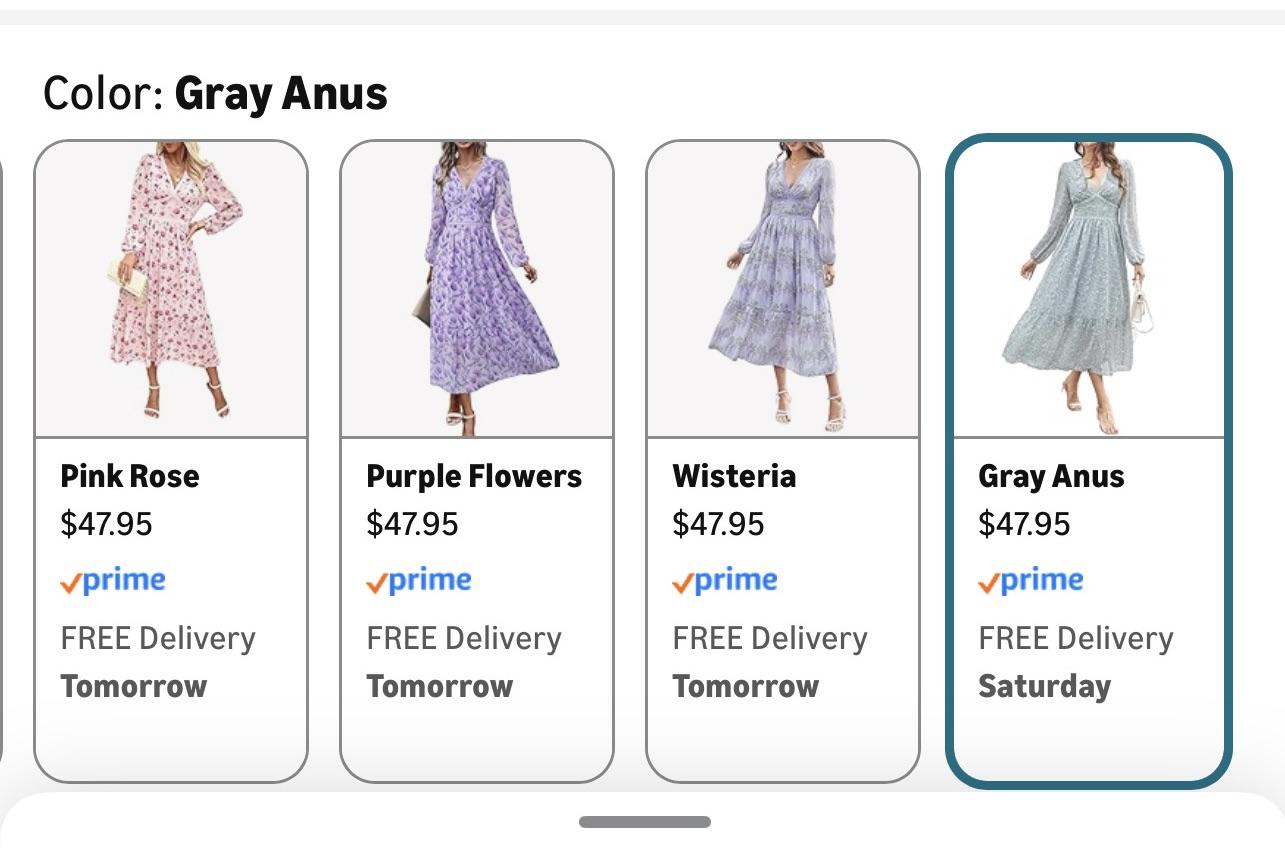Click FREE Delivery Tomorrow on Pink Rose card
Image resolution: width=1285 pixels, height=855 pixels.
158,662
